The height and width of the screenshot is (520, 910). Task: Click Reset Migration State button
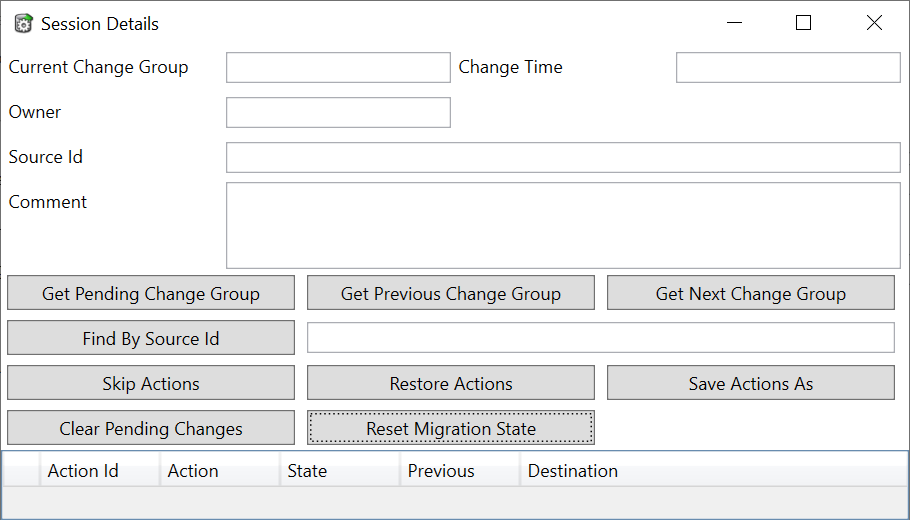pos(451,428)
